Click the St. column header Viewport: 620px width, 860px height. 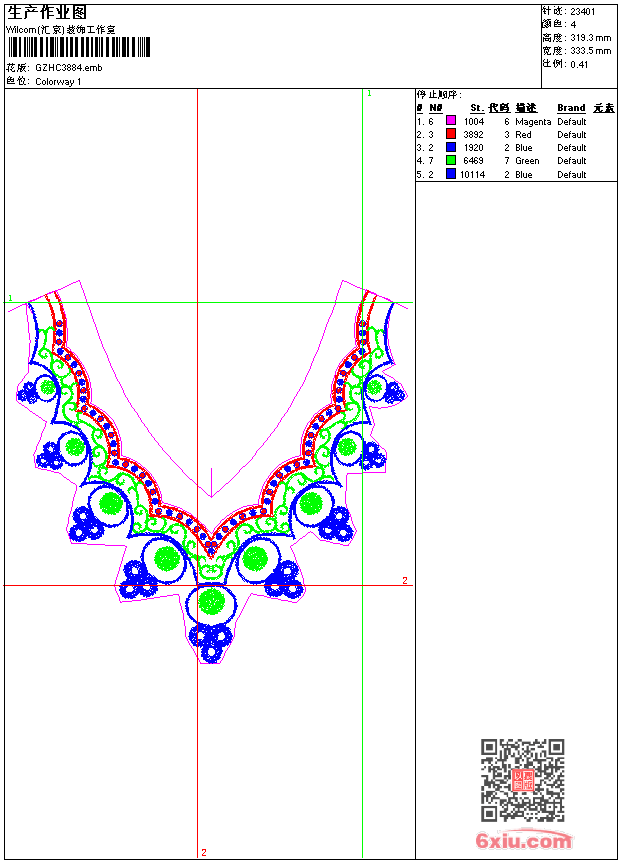pyautogui.click(x=477, y=108)
